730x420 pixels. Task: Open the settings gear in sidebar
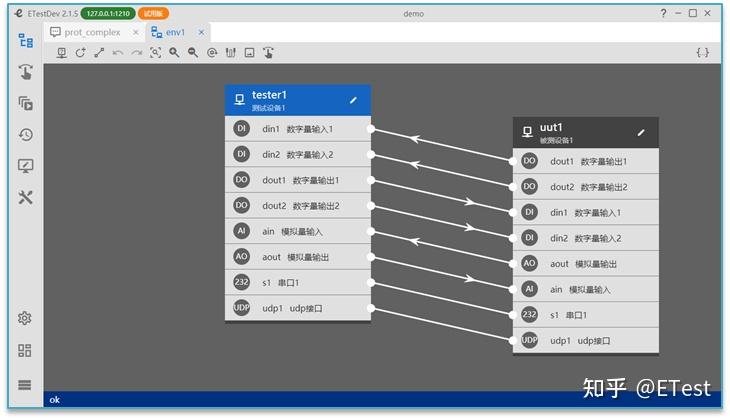tap(25, 318)
